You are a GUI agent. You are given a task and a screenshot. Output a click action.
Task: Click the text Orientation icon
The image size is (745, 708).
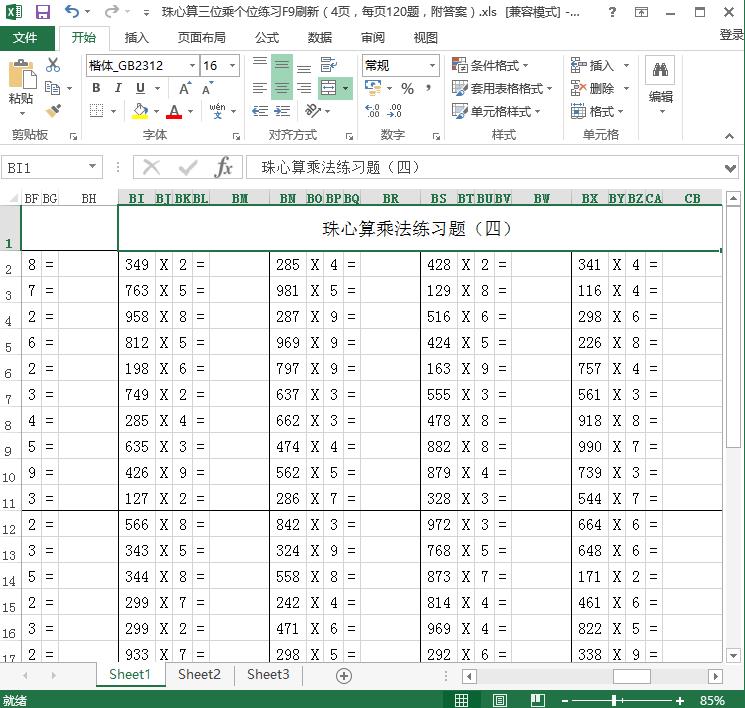click(313, 111)
